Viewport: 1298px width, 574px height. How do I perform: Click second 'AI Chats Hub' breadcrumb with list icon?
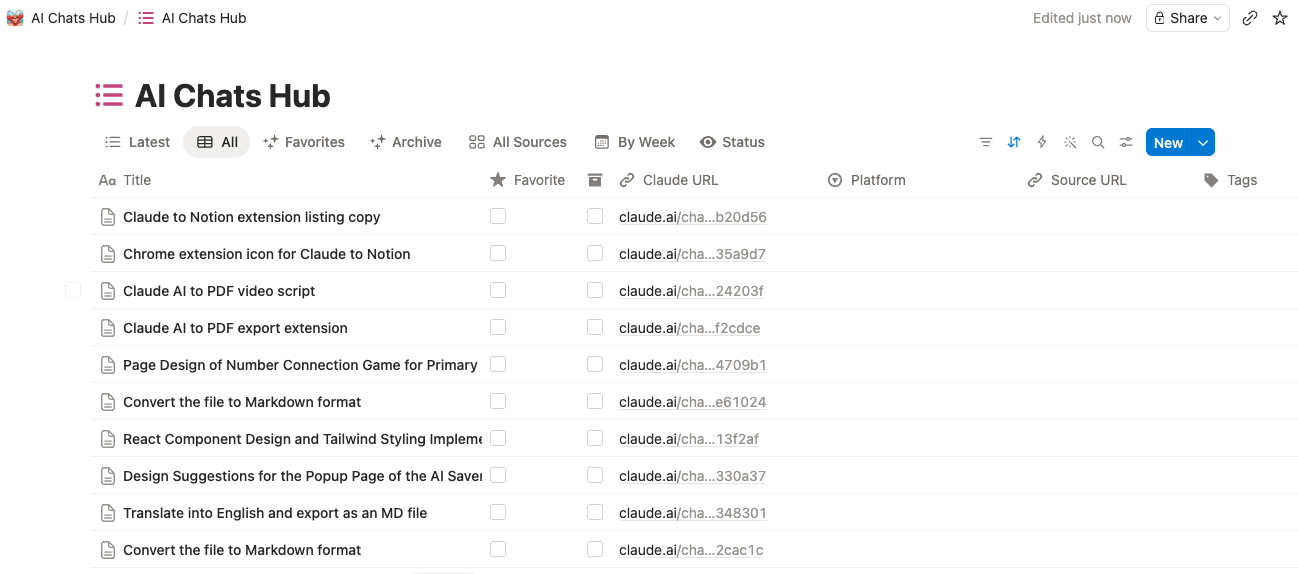pos(192,18)
